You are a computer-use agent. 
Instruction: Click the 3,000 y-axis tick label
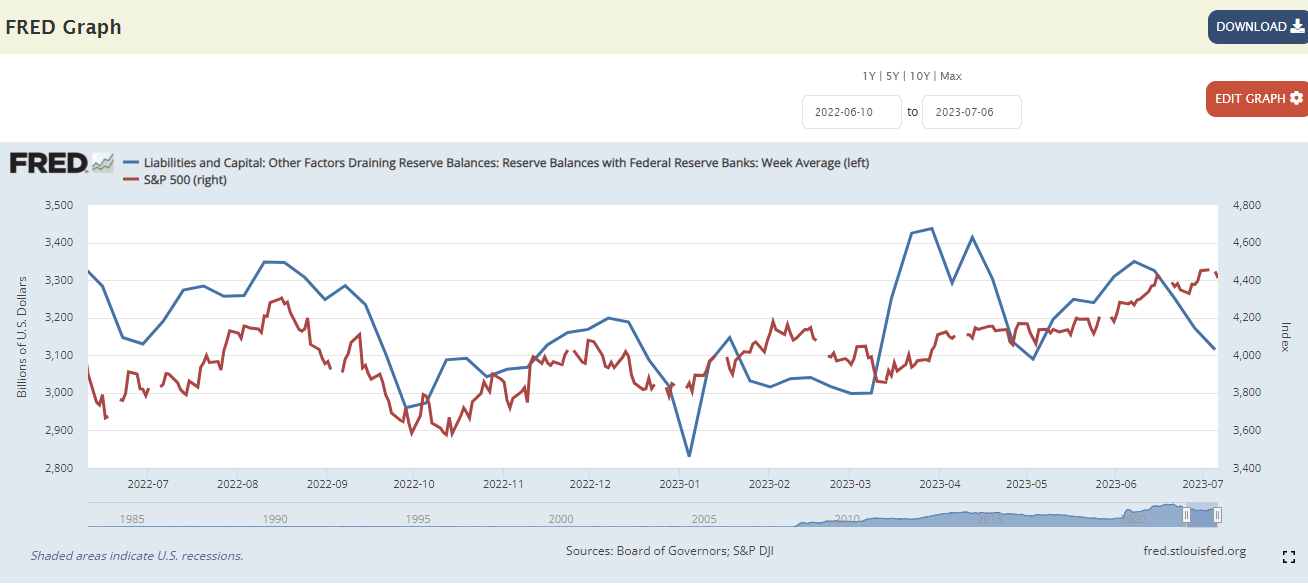(60, 393)
